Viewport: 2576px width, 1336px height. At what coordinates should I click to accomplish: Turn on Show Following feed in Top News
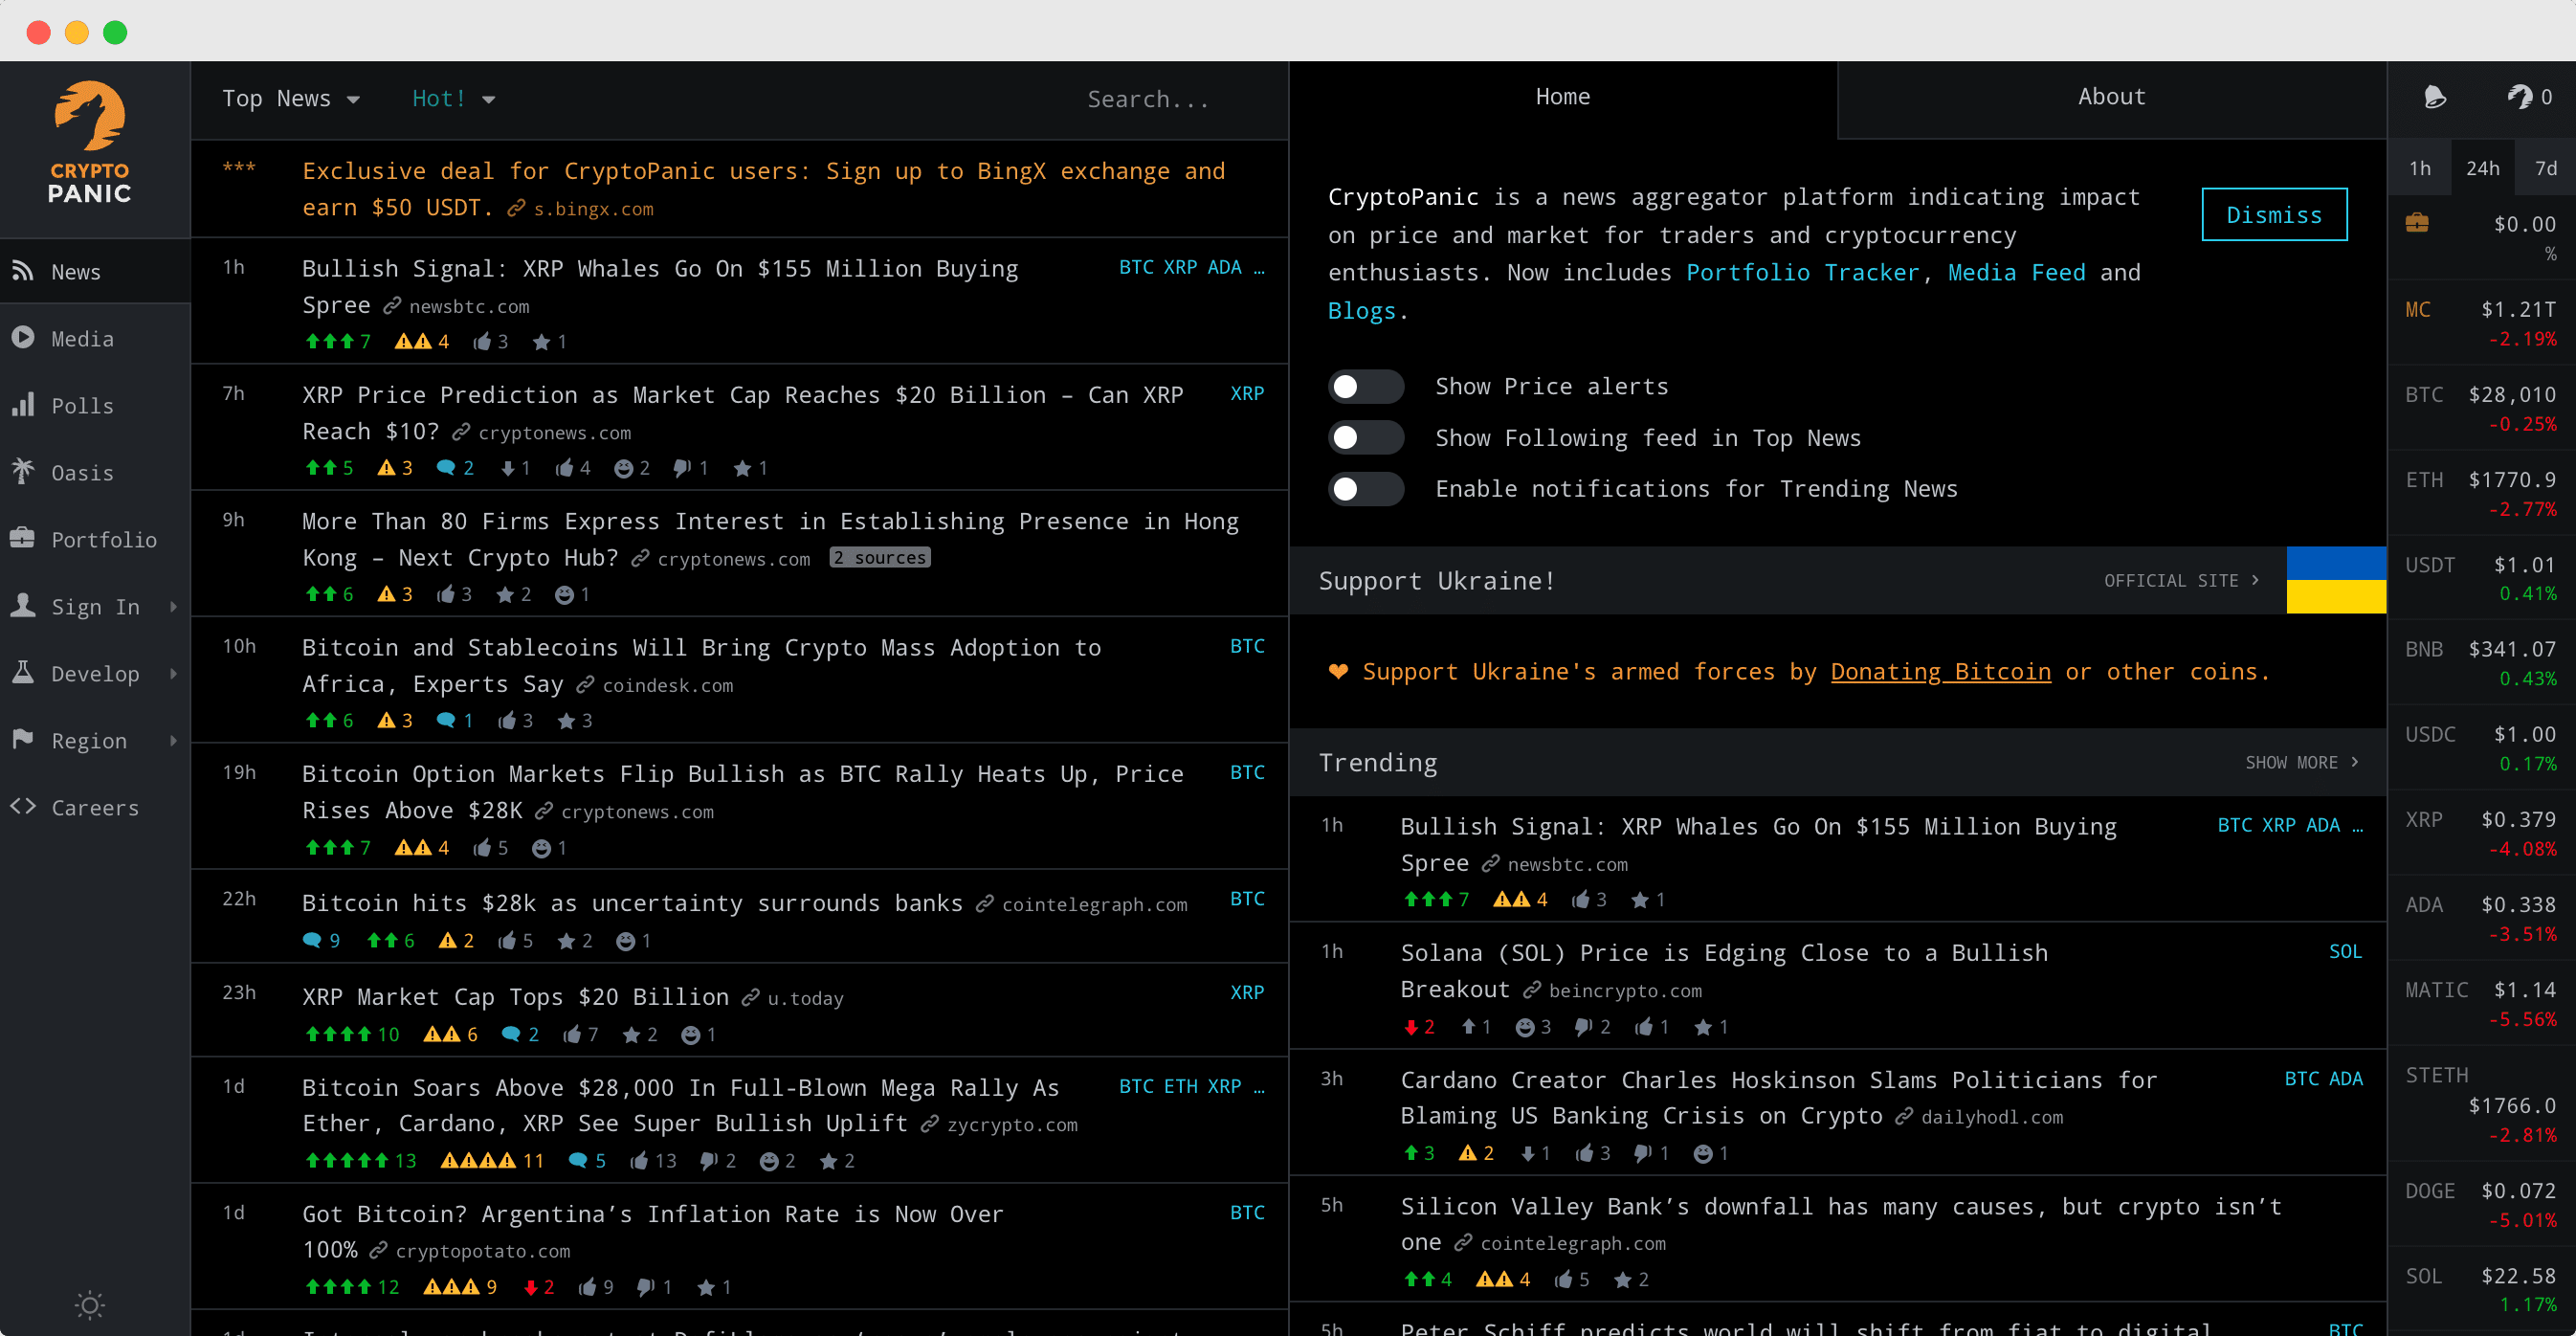1366,437
